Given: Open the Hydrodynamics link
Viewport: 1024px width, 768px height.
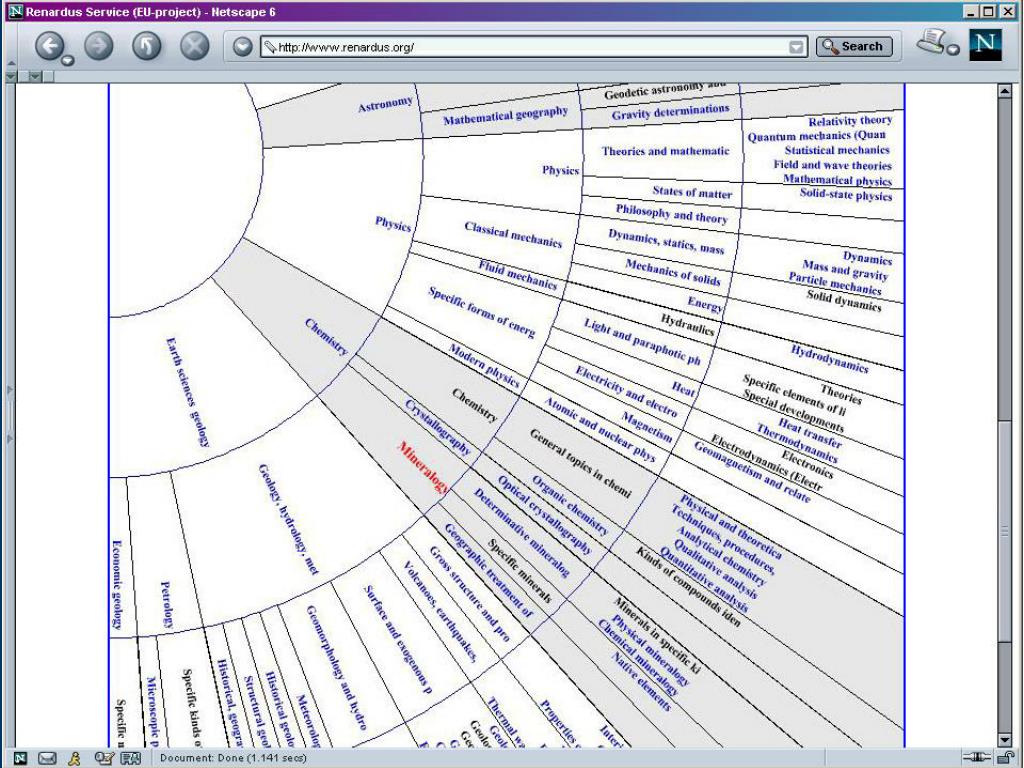Looking at the screenshot, I should click(830, 359).
